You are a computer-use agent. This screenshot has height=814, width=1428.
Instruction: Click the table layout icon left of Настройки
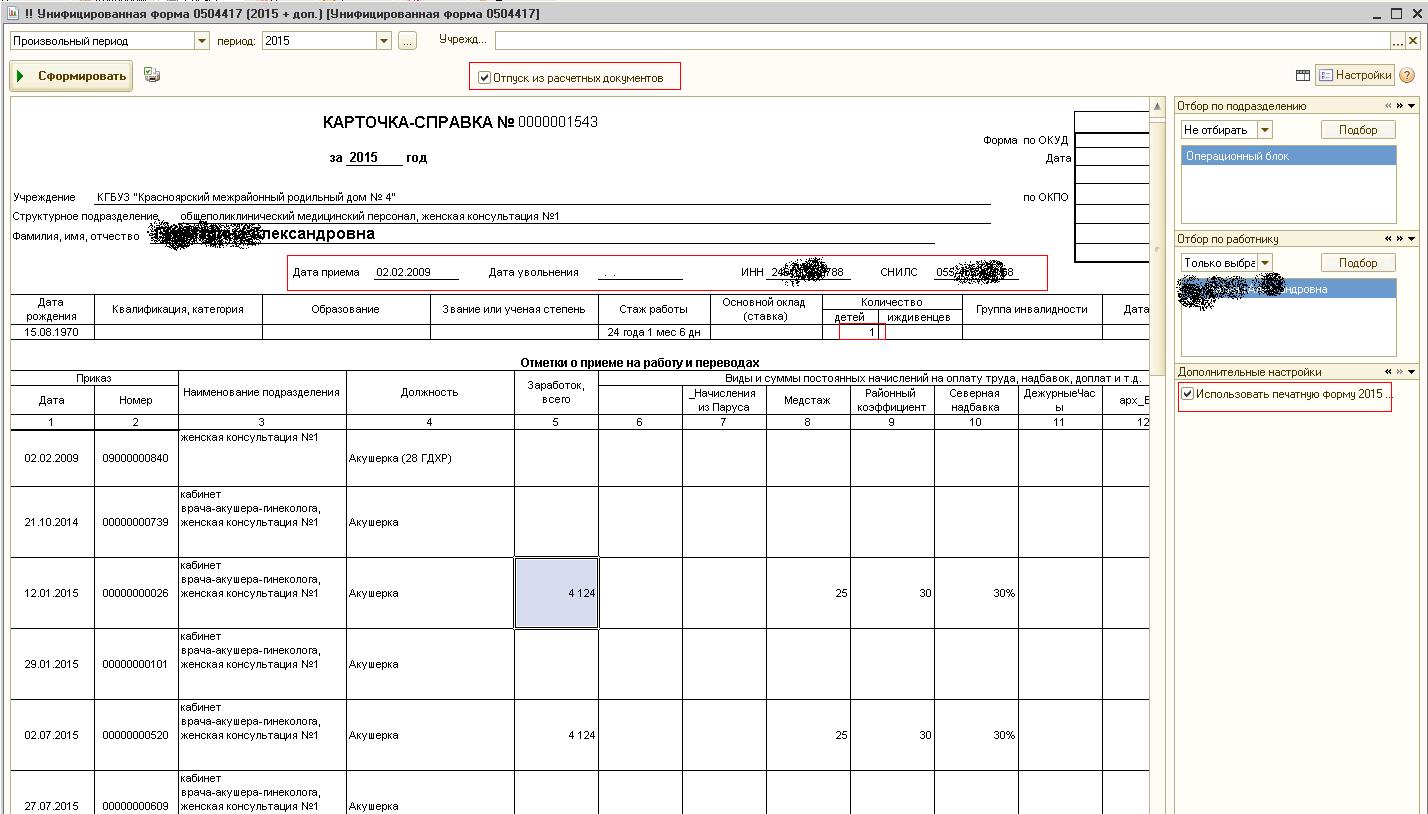(1303, 75)
